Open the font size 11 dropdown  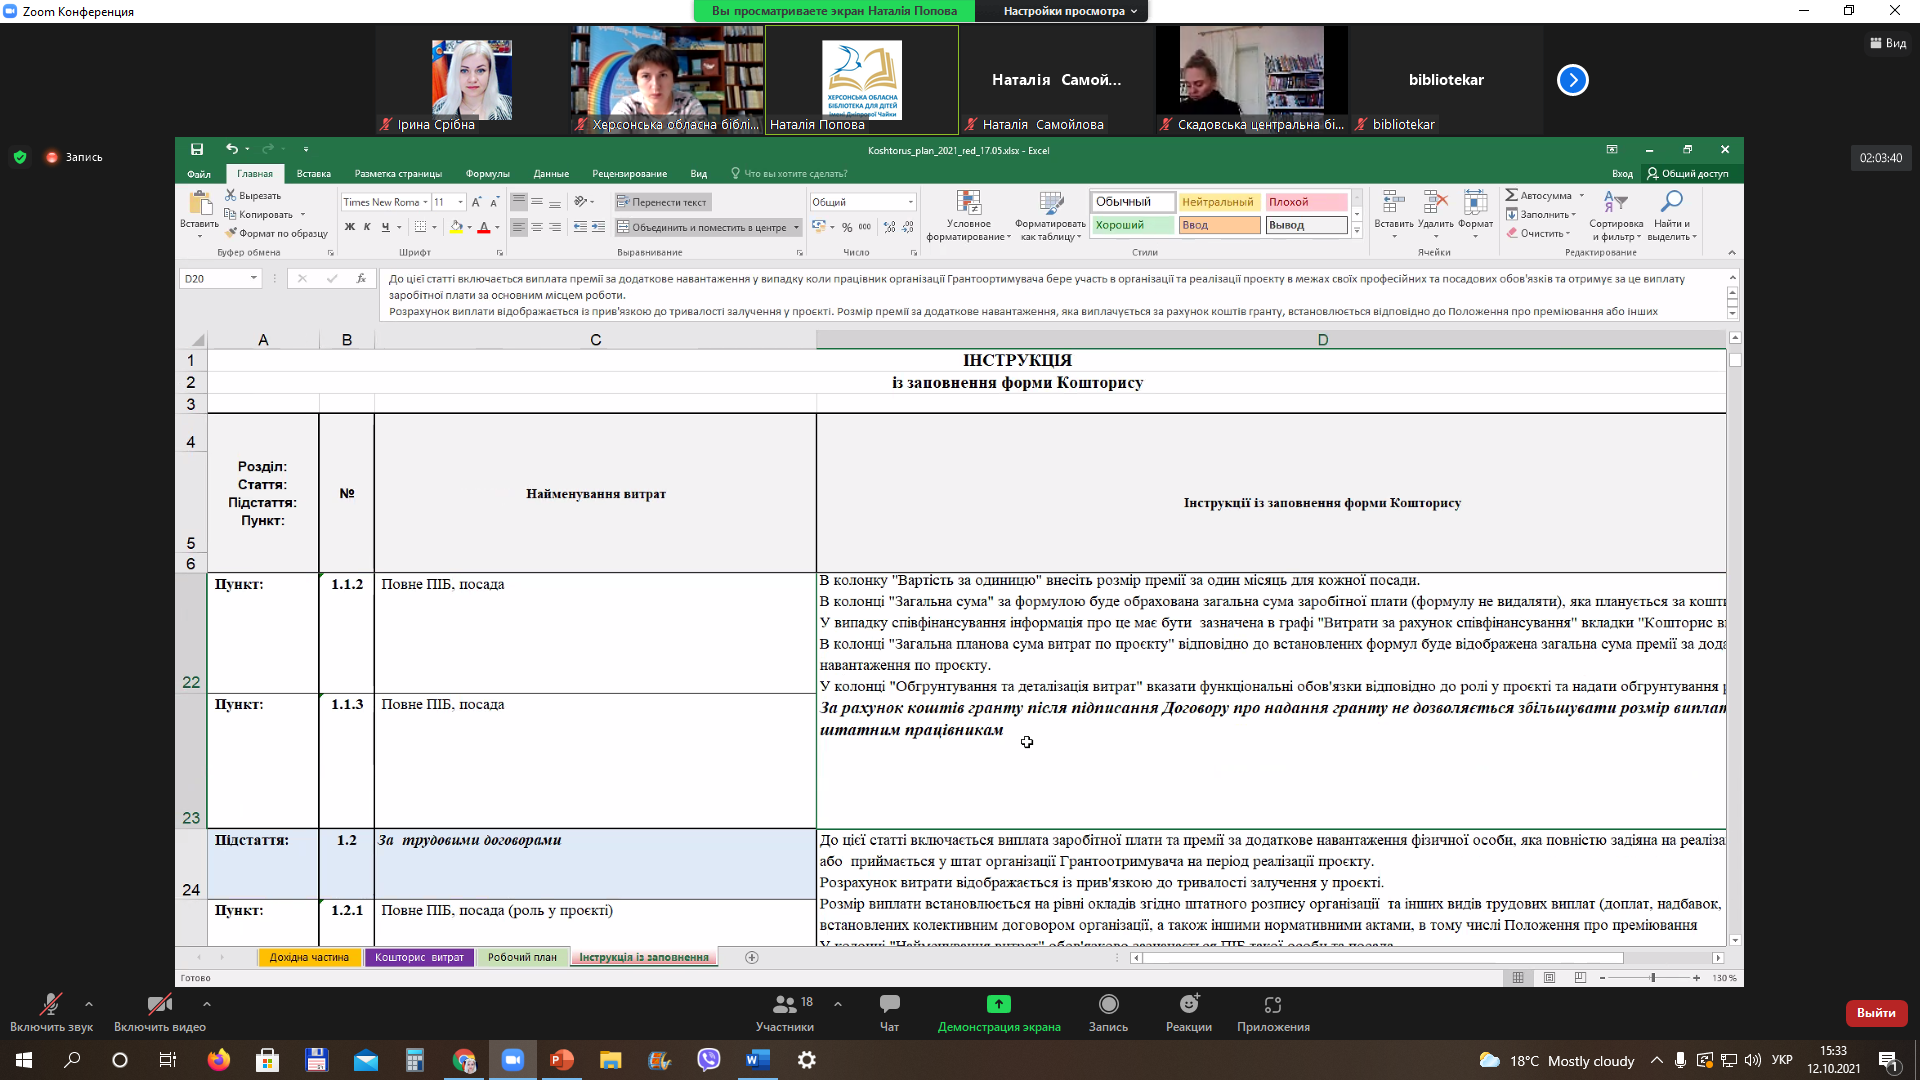click(460, 202)
